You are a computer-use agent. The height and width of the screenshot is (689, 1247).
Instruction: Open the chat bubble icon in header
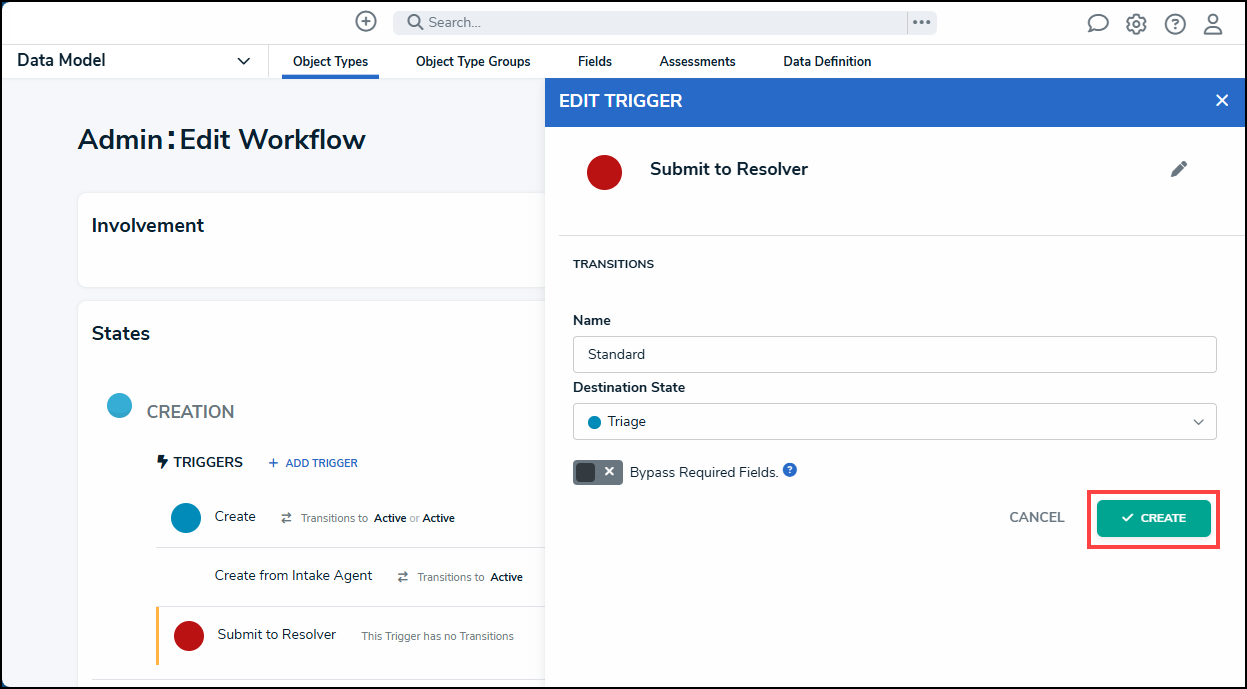[1098, 24]
